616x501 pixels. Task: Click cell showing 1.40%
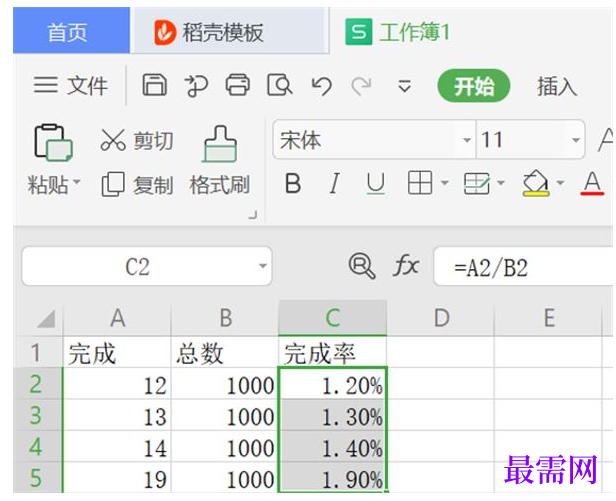(333, 446)
